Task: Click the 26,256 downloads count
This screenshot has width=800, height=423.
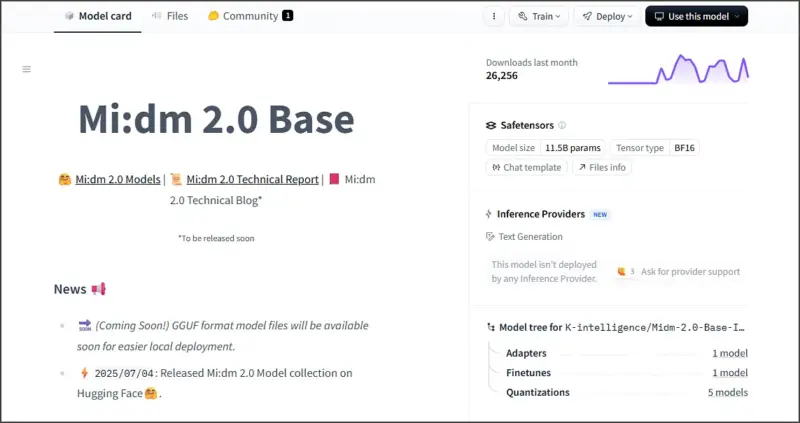Action: tap(502, 76)
